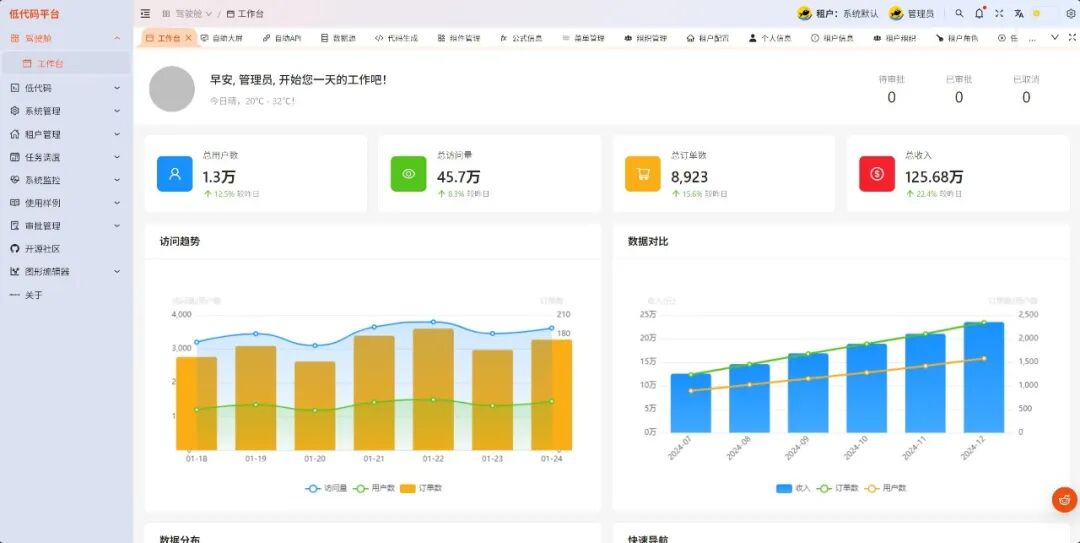Expand the 系统管理 sidebar group chevron

(117, 111)
